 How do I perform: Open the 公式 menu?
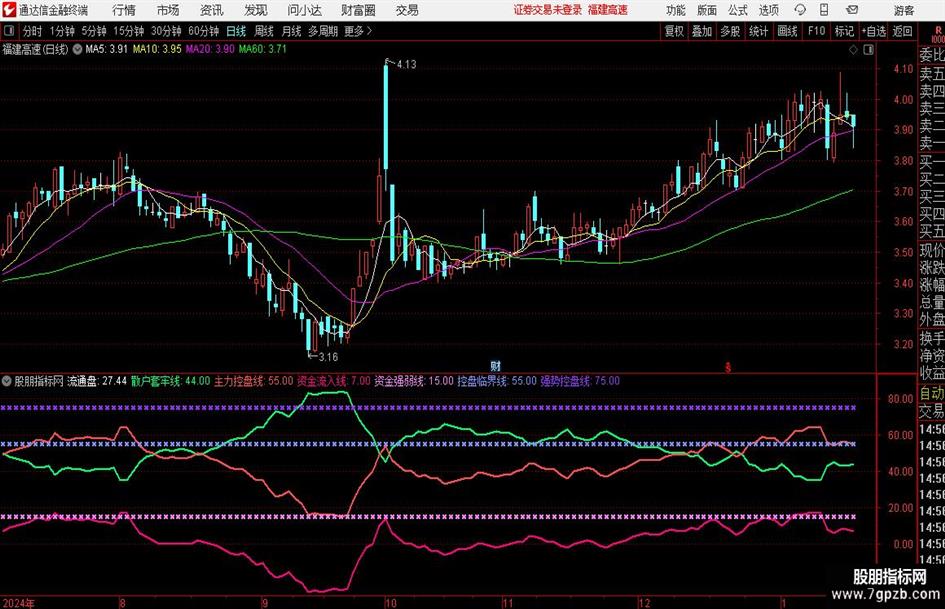click(x=738, y=10)
